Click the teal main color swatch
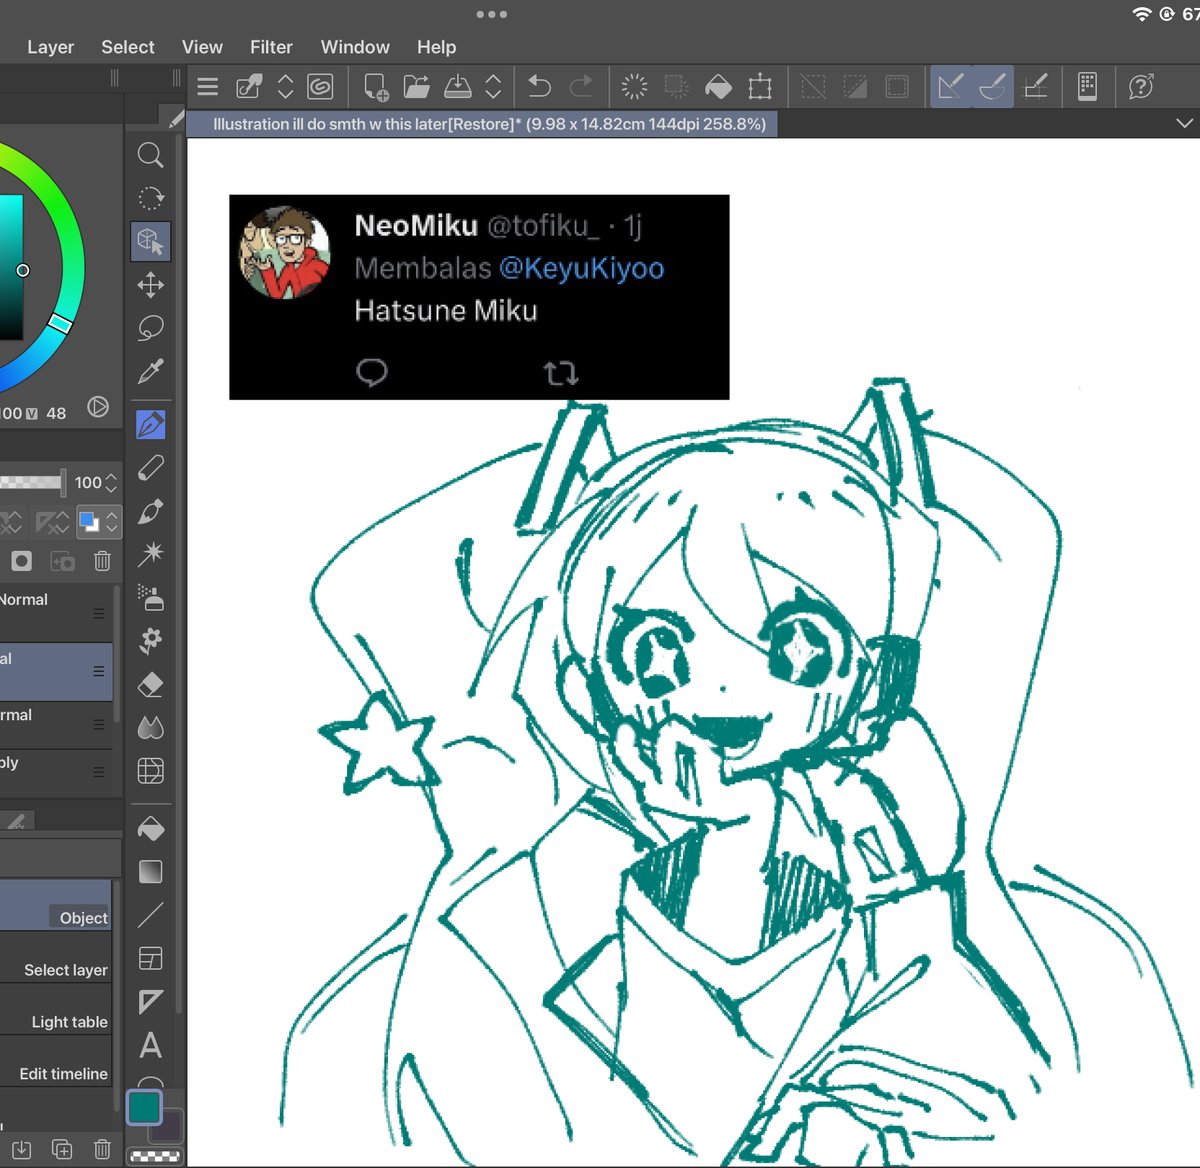This screenshot has height=1168, width=1200. [144, 1108]
